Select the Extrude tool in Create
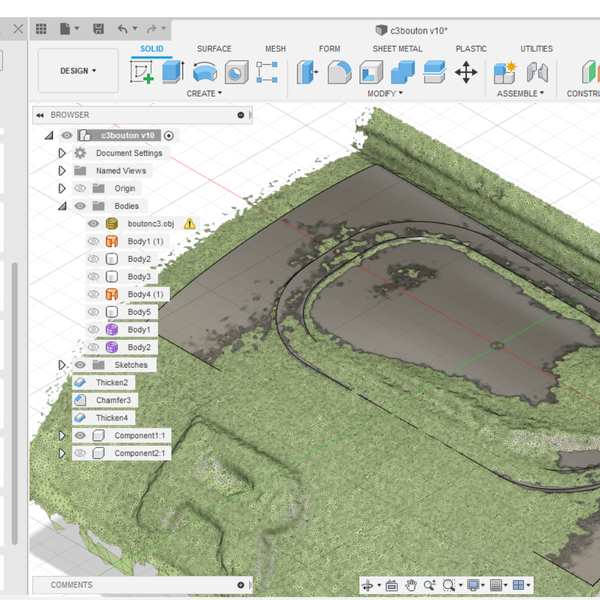The width and height of the screenshot is (600, 600). (173, 72)
